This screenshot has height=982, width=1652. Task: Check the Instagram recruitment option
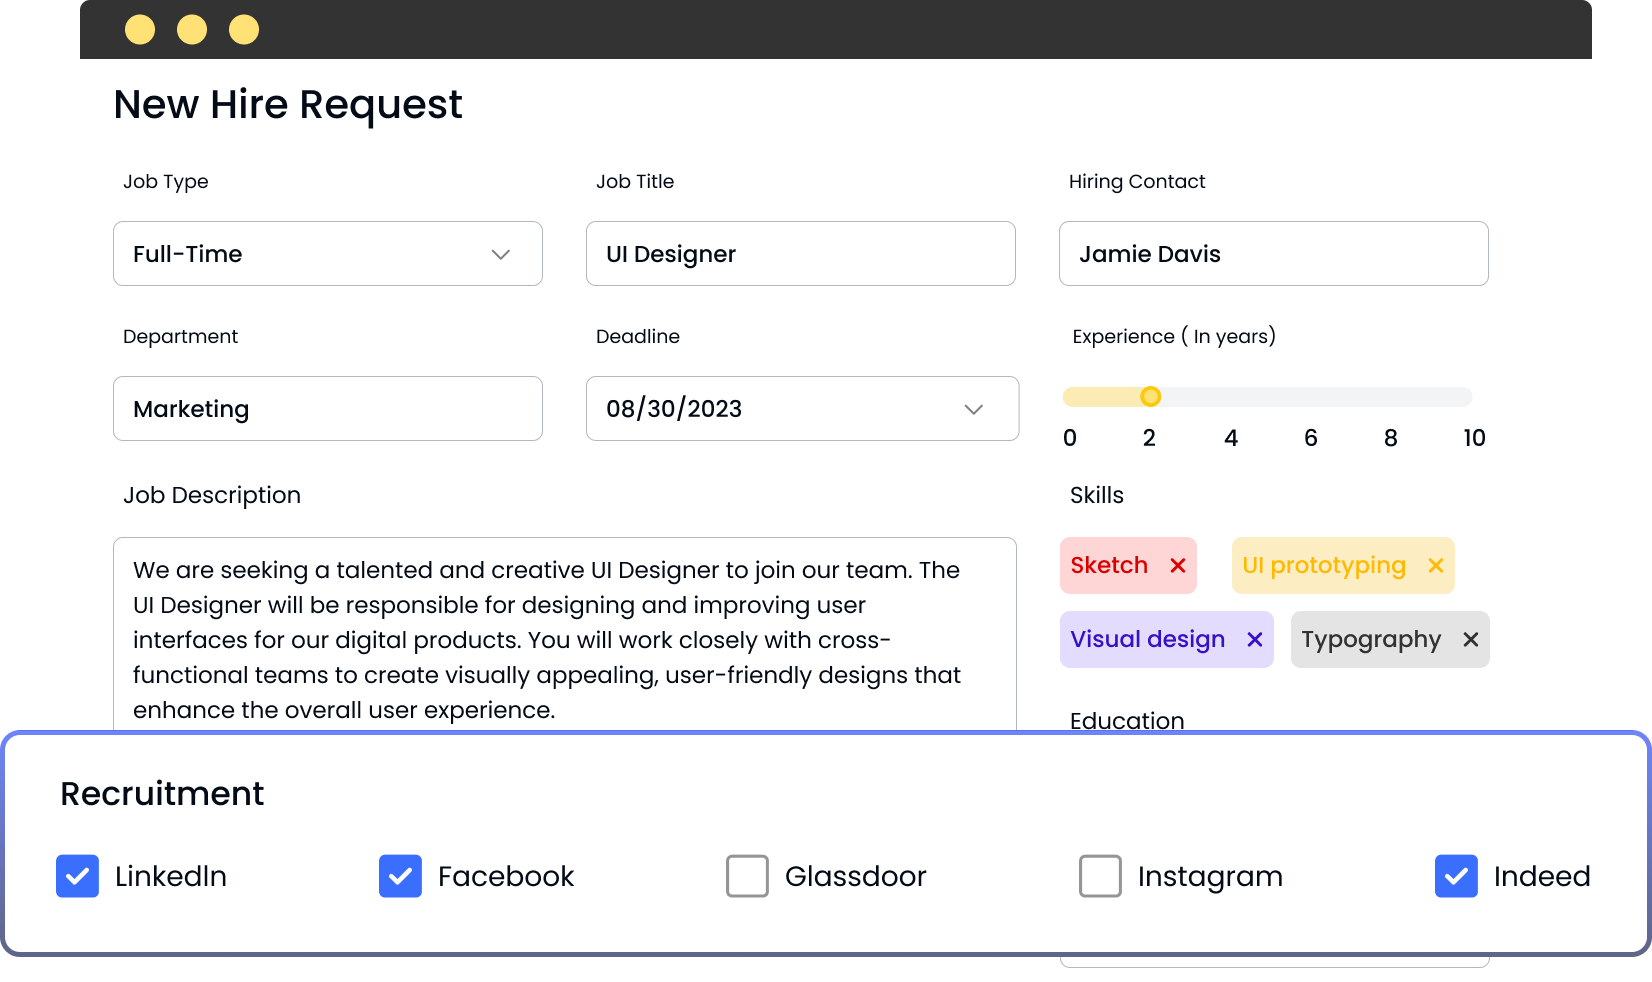[x=1100, y=876]
